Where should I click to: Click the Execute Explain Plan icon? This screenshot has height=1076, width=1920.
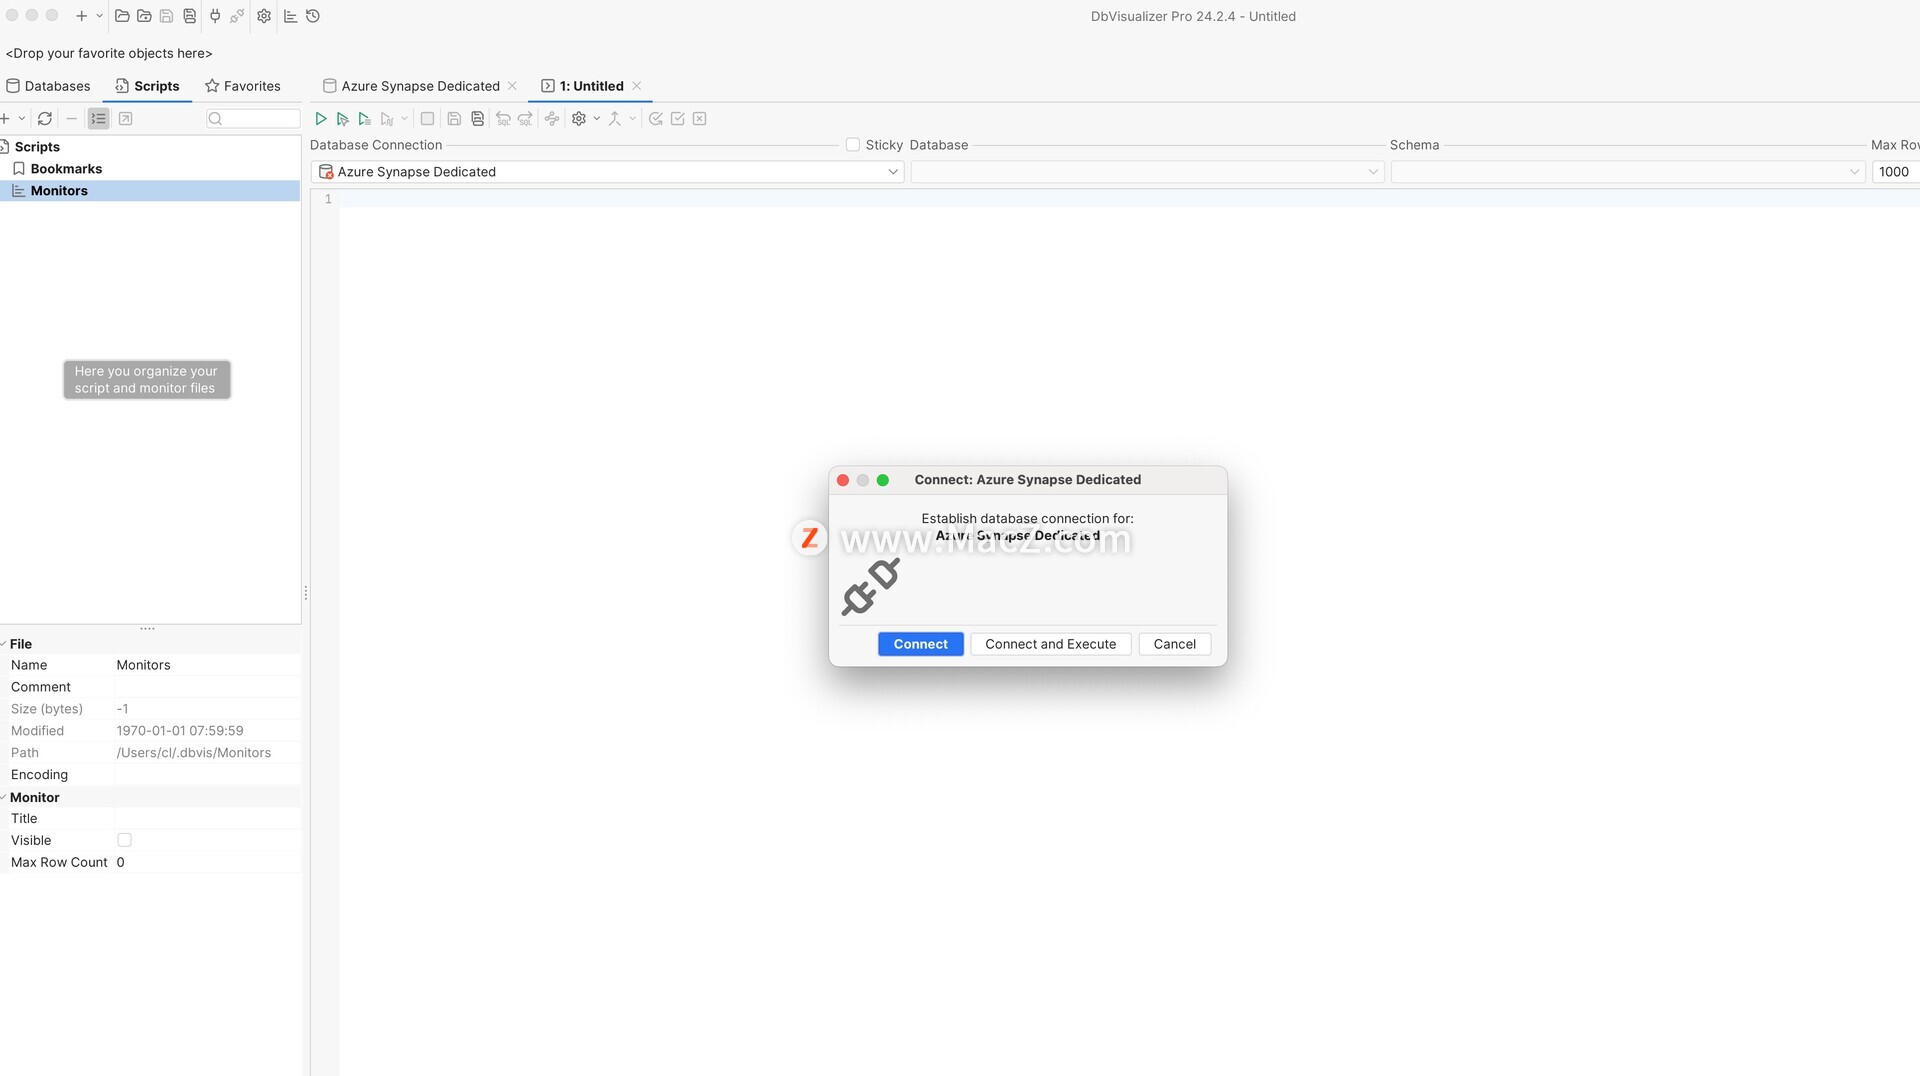tap(387, 119)
